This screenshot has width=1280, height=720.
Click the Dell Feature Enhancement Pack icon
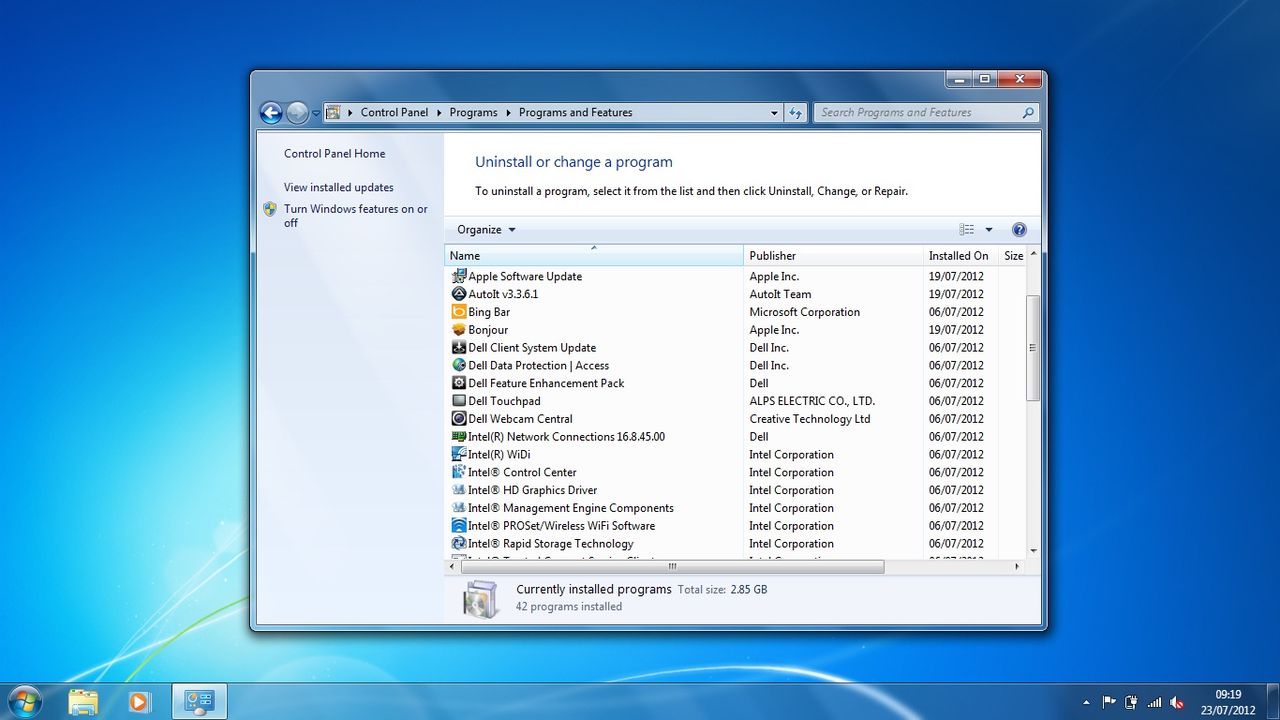click(459, 383)
